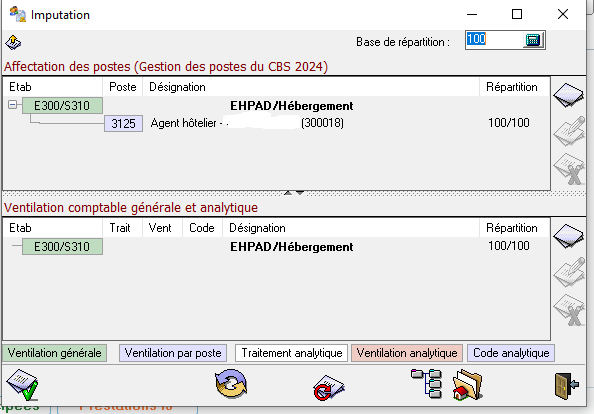Open the calculator next to Base de répartition
594x414 pixels.
[533, 40]
